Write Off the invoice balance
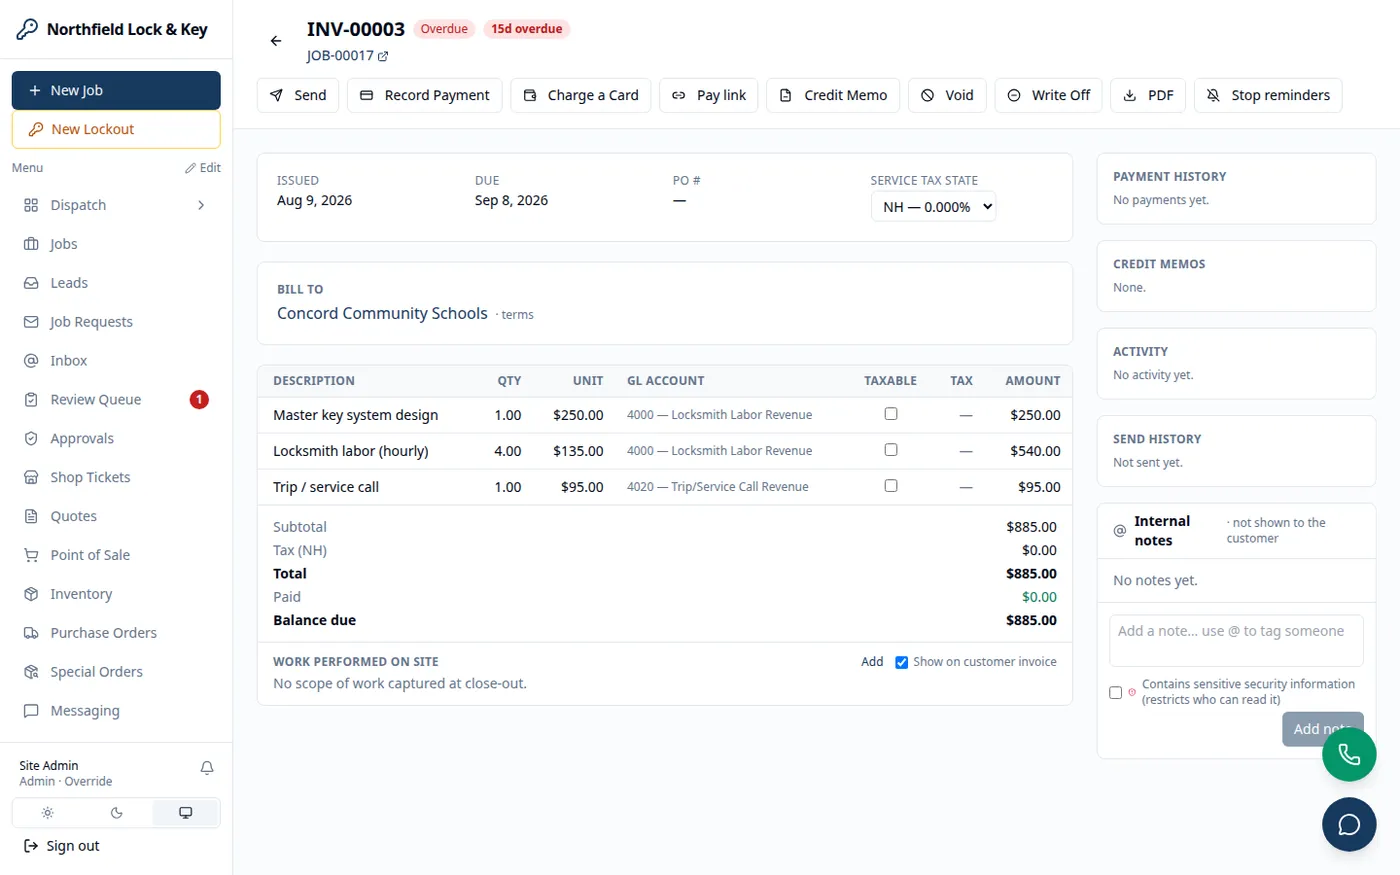This screenshot has width=1400, height=875. (1049, 95)
